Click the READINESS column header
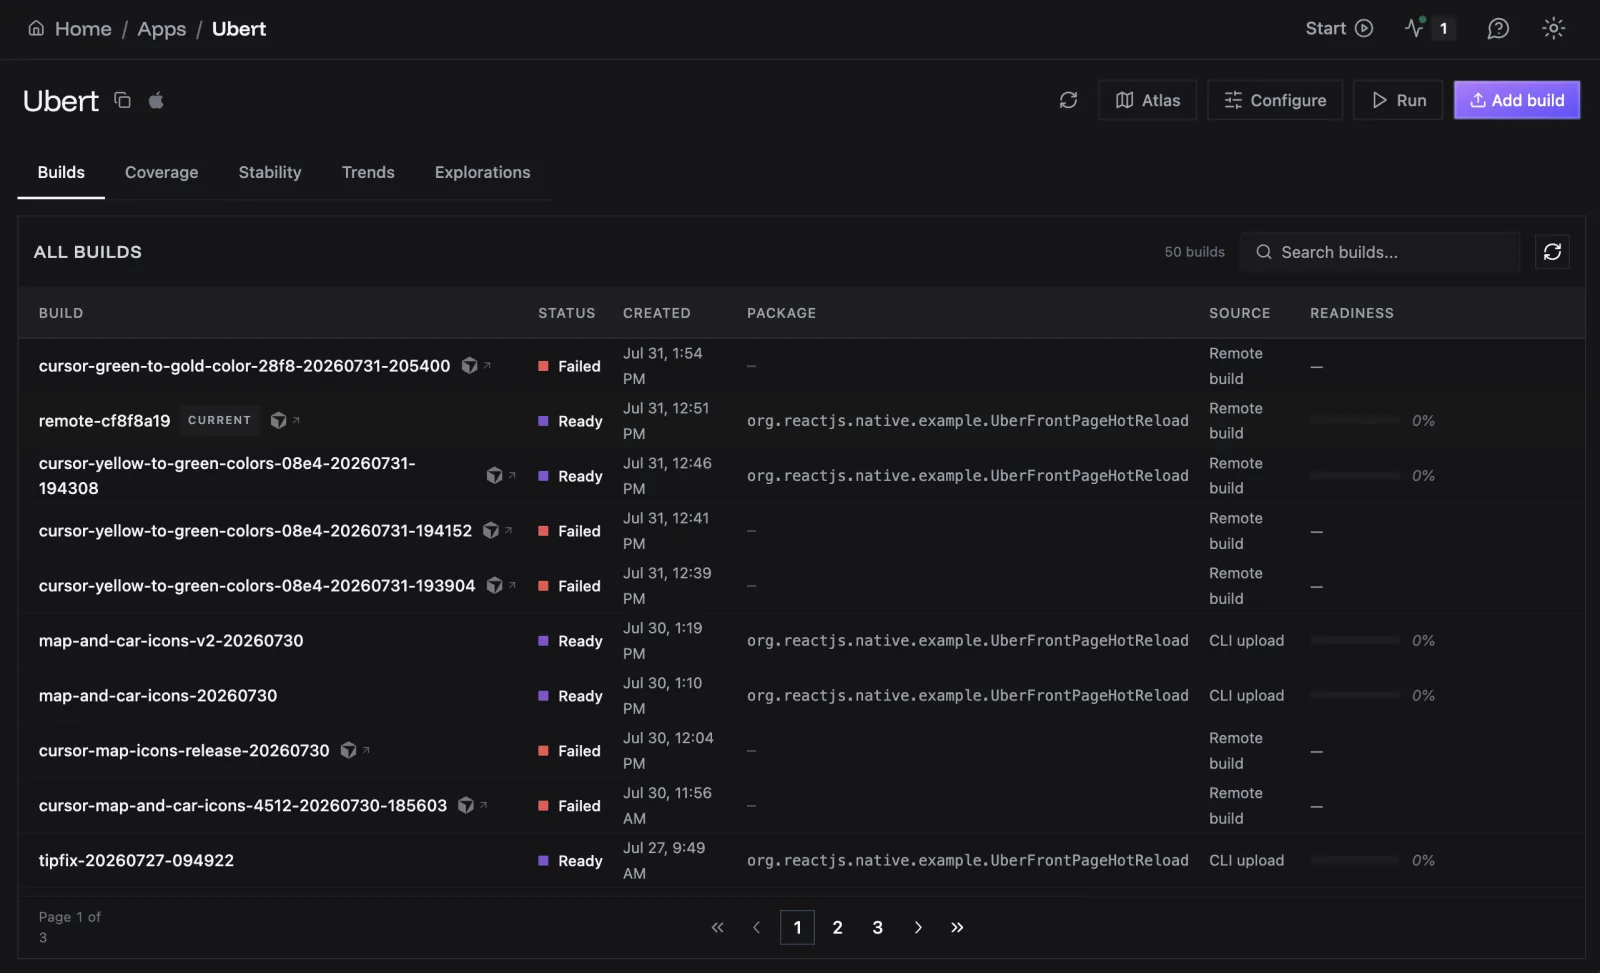Image resolution: width=1600 pixels, height=973 pixels. (1352, 313)
